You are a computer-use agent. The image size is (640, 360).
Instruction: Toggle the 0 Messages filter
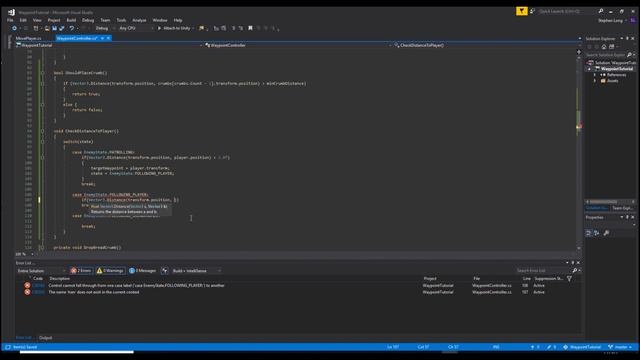[142, 271]
